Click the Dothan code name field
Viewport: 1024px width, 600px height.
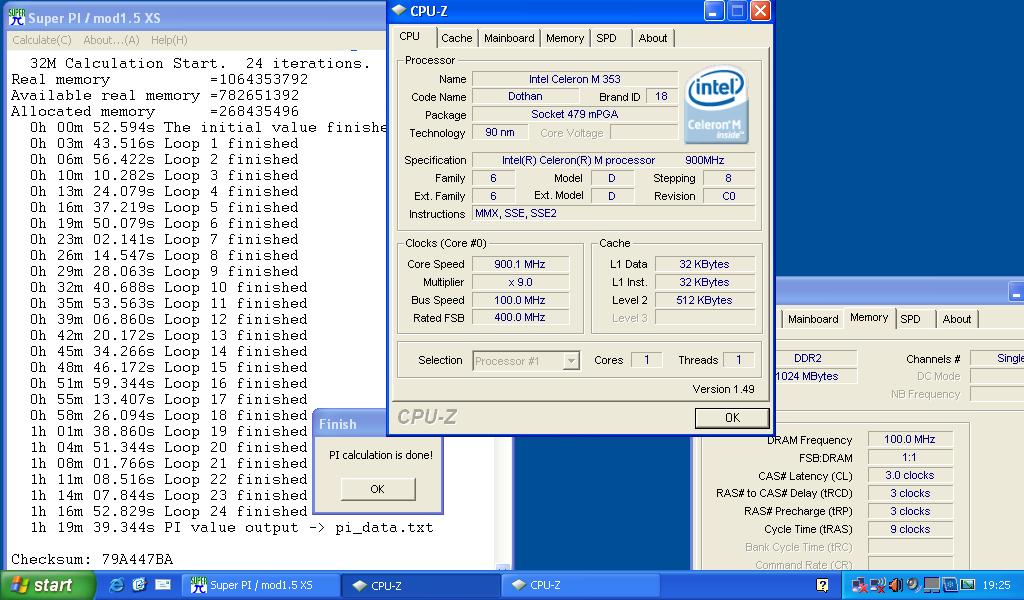click(x=525, y=97)
